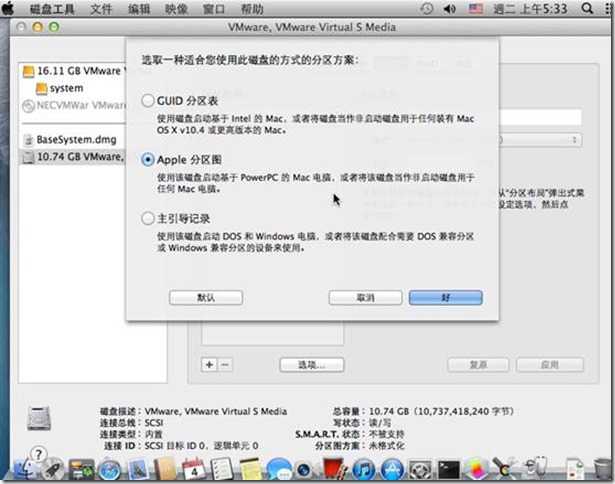This screenshot has height=484, width=615.
Task: Select 主引导记录 radio option
Action: pos(147,218)
